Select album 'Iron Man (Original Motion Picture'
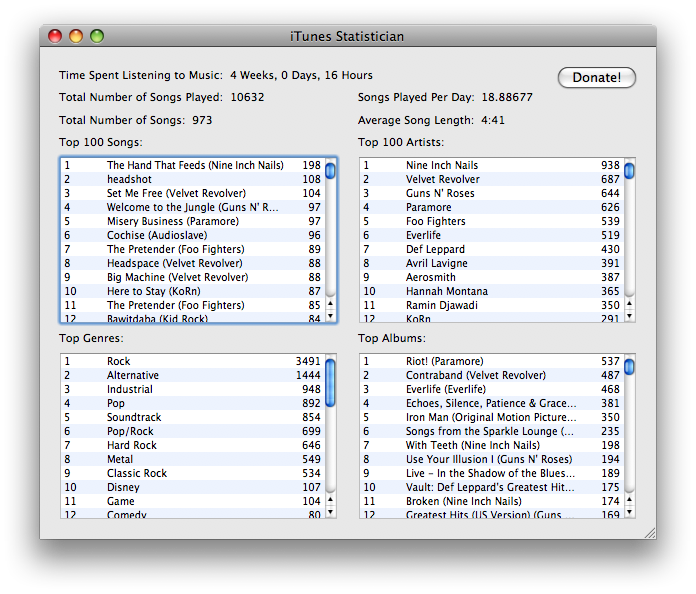 click(492, 417)
